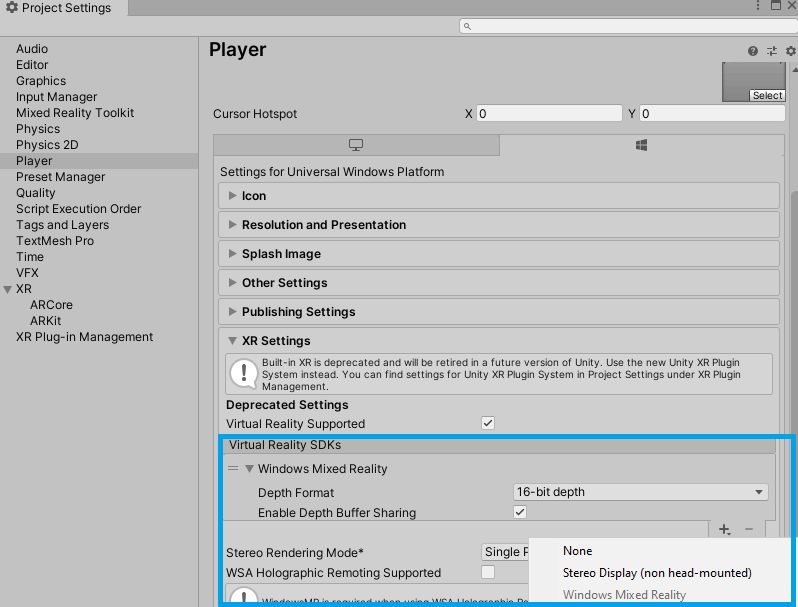The height and width of the screenshot is (607, 798).
Task: Expand the Publishing Settings section
Action: (499, 312)
